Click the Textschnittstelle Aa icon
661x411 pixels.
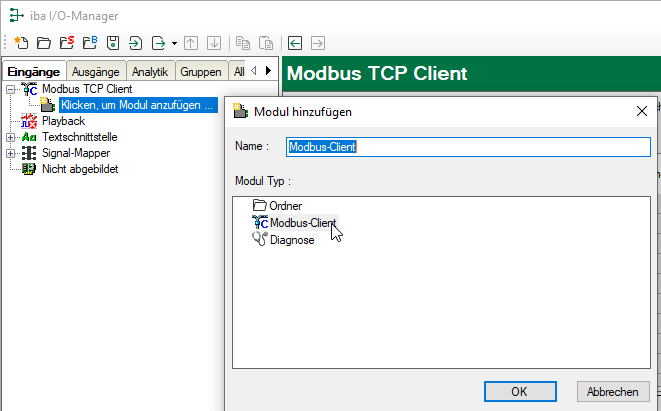pos(29,137)
